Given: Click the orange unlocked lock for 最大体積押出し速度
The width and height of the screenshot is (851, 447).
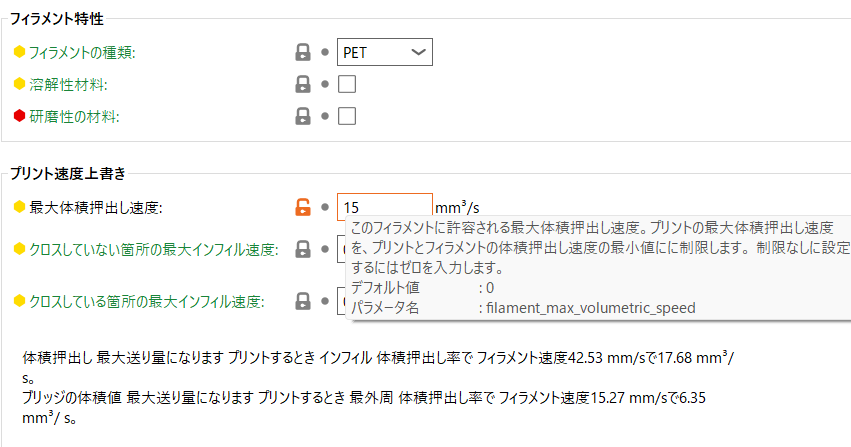Looking at the screenshot, I should tap(302, 208).
